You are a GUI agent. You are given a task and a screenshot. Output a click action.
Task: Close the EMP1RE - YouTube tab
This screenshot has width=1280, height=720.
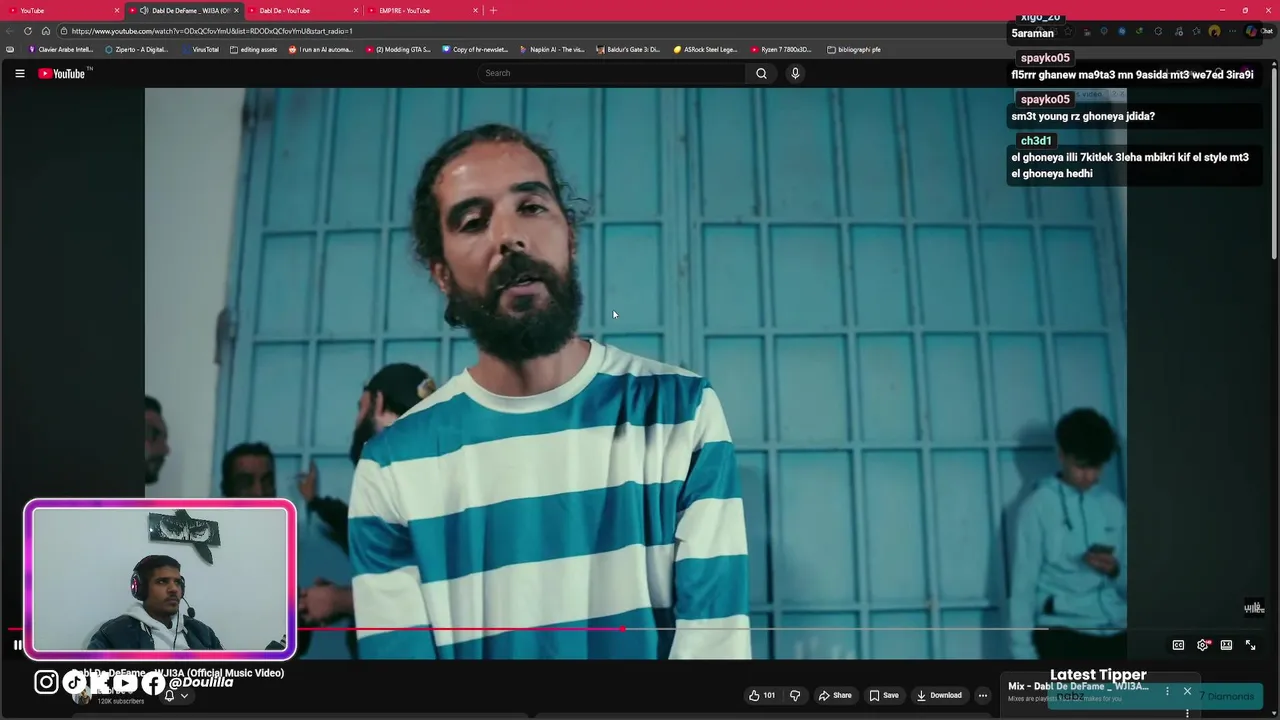pos(476,10)
